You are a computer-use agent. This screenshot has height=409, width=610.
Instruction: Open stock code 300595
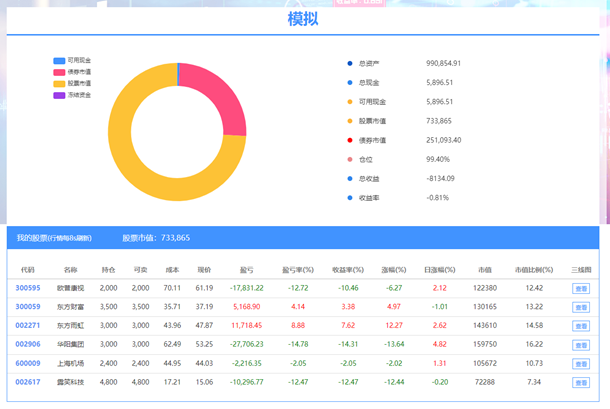click(27, 288)
